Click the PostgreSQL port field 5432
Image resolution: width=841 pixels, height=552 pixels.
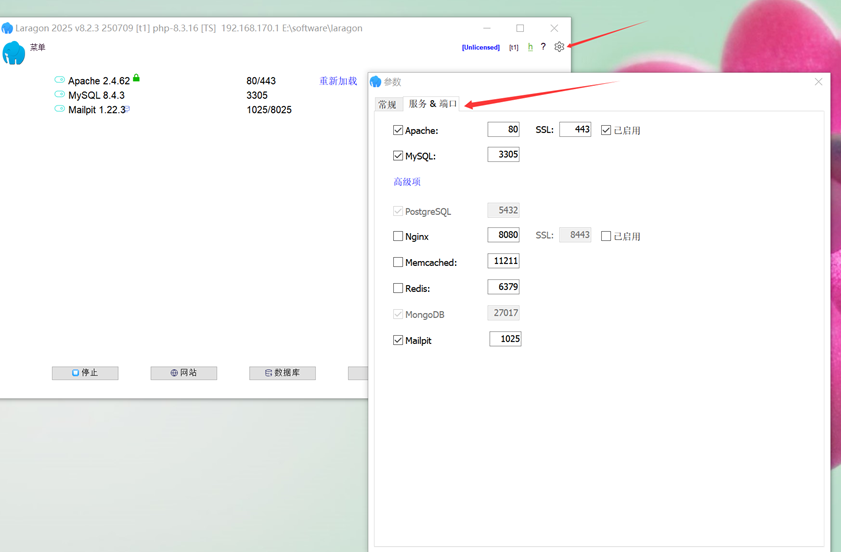click(504, 210)
